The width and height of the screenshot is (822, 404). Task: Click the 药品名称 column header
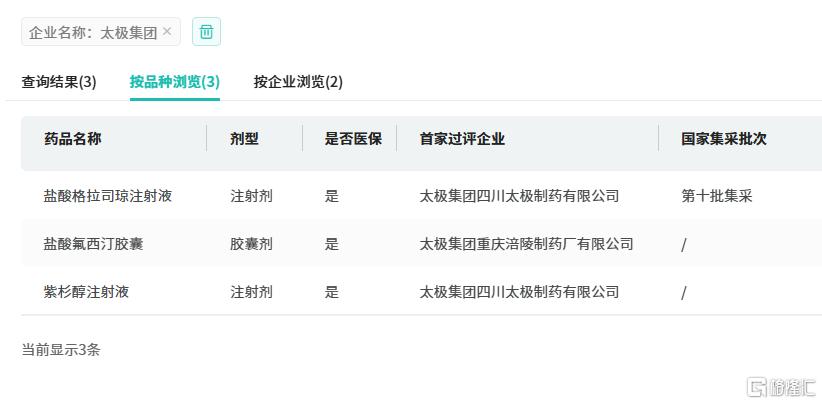coord(73,139)
